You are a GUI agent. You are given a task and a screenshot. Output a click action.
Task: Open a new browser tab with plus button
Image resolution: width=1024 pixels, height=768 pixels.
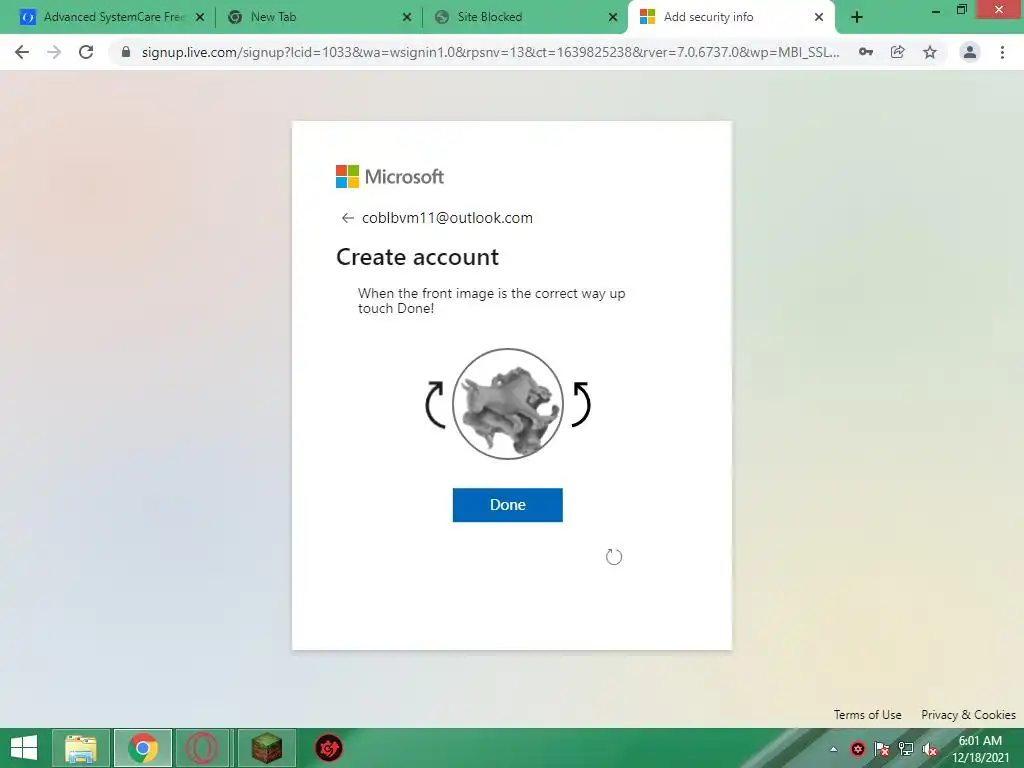(857, 17)
